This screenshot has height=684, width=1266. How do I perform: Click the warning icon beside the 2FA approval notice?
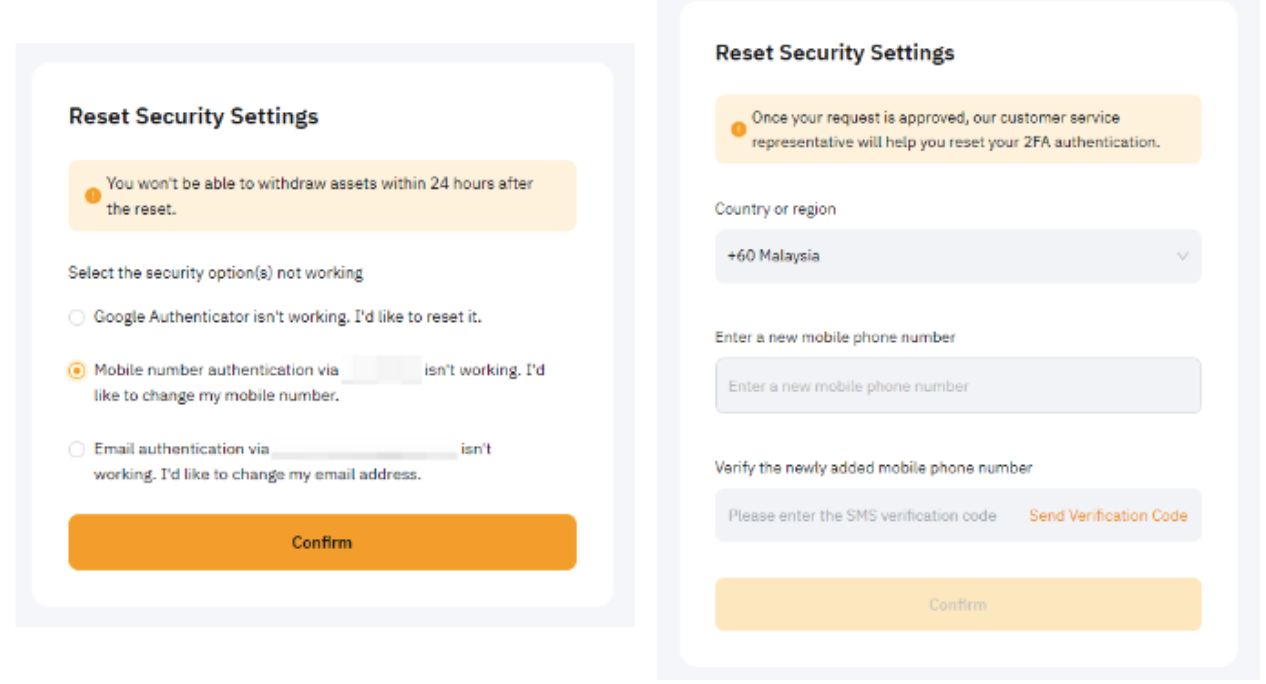738,130
